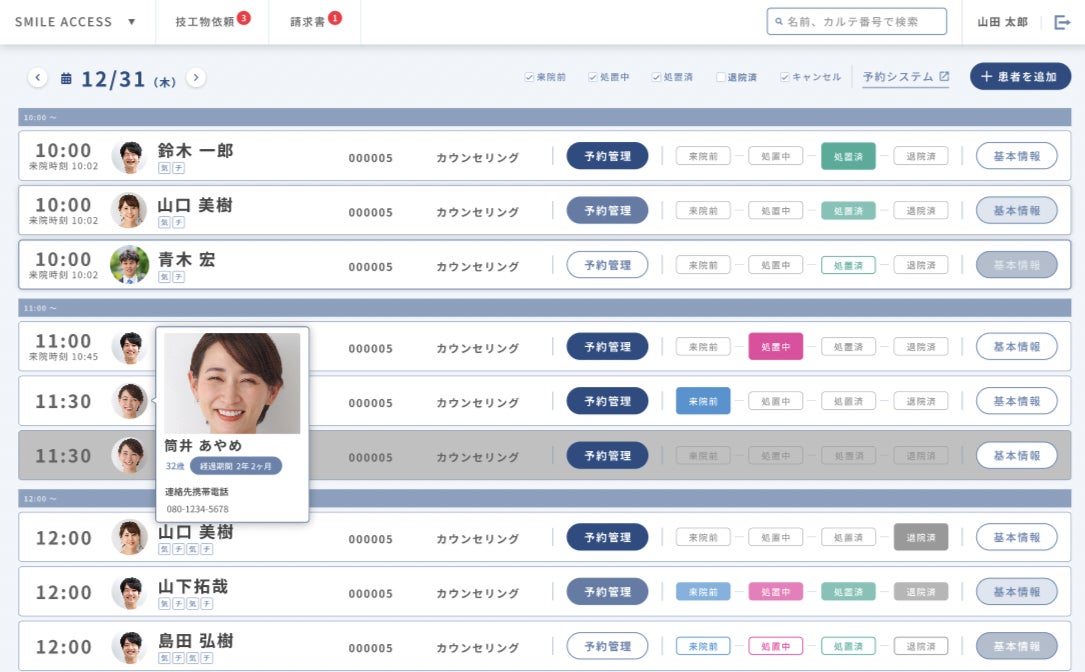The height and width of the screenshot is (672, 1085).
Task: Click the avatar of 青木 宏
Action: tap(130, 264)
